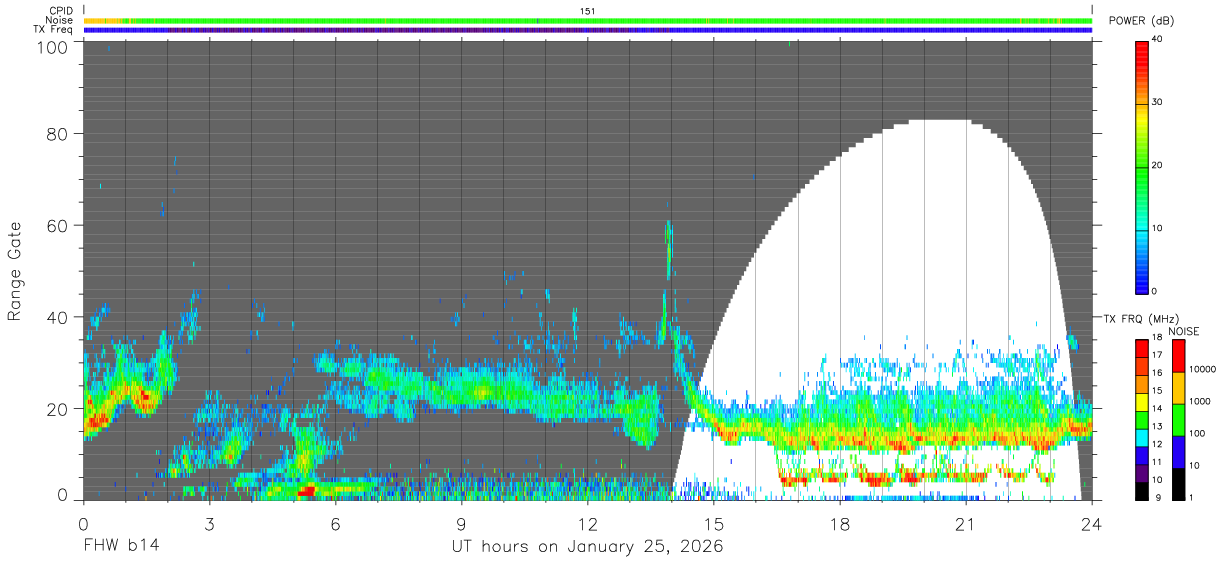Pick yellow swatch in TX FRQ legend
The image size is (1228, 567).
1142,402
